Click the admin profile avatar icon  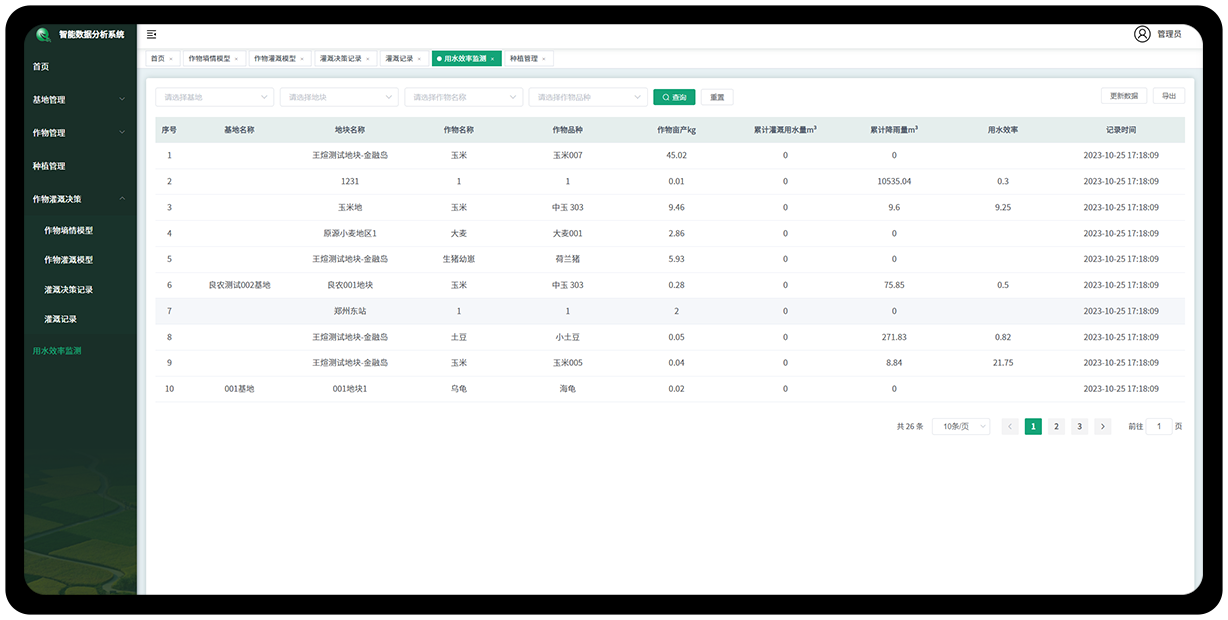pyautogui.click(x=1142, y=33)
